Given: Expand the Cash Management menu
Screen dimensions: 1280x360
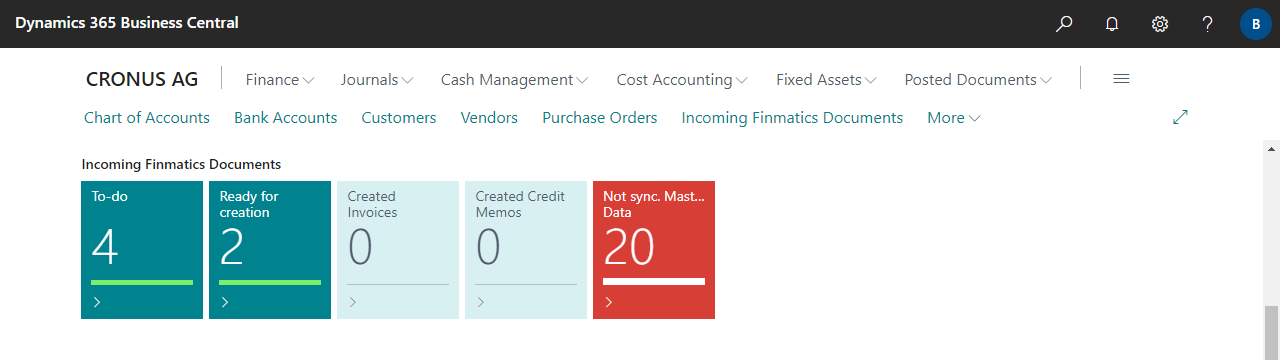Looking at the screenshot, I should (514, 79).
